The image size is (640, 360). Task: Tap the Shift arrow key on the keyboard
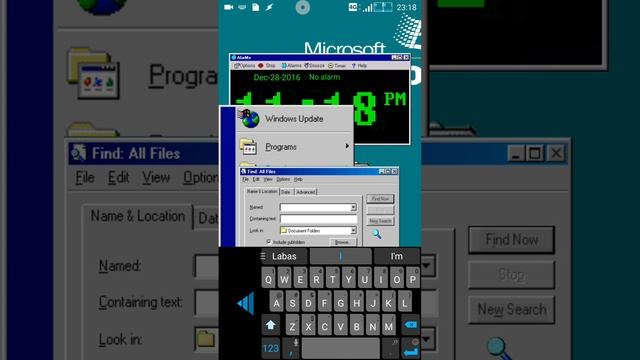(270, 325)
